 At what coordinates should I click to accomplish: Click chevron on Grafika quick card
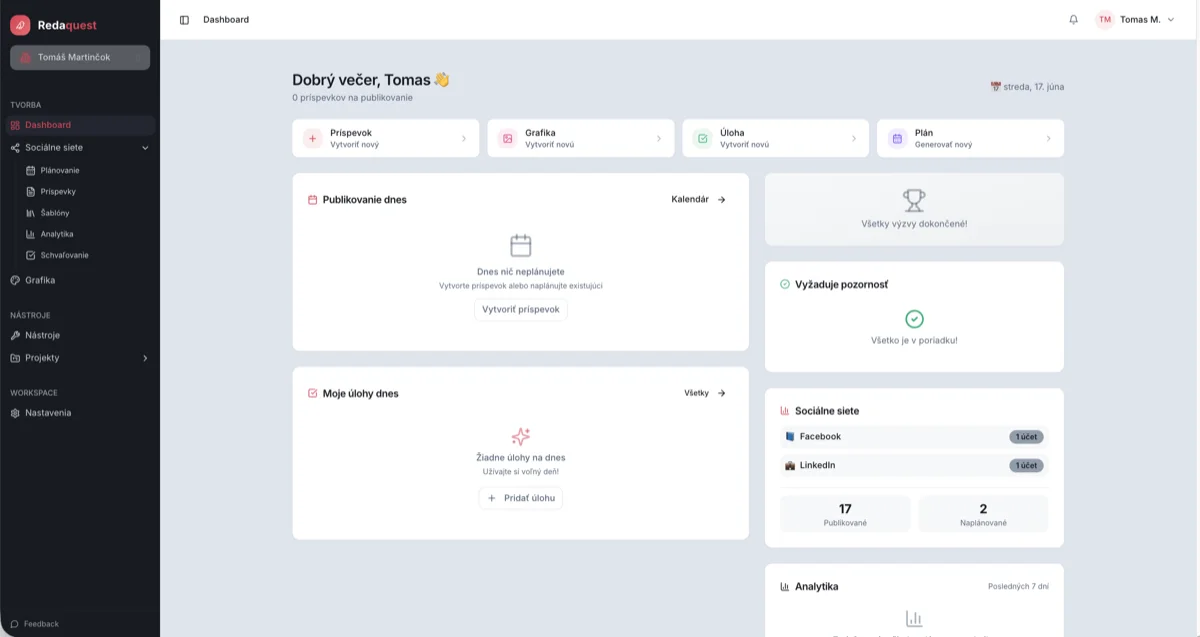point(659,139)
